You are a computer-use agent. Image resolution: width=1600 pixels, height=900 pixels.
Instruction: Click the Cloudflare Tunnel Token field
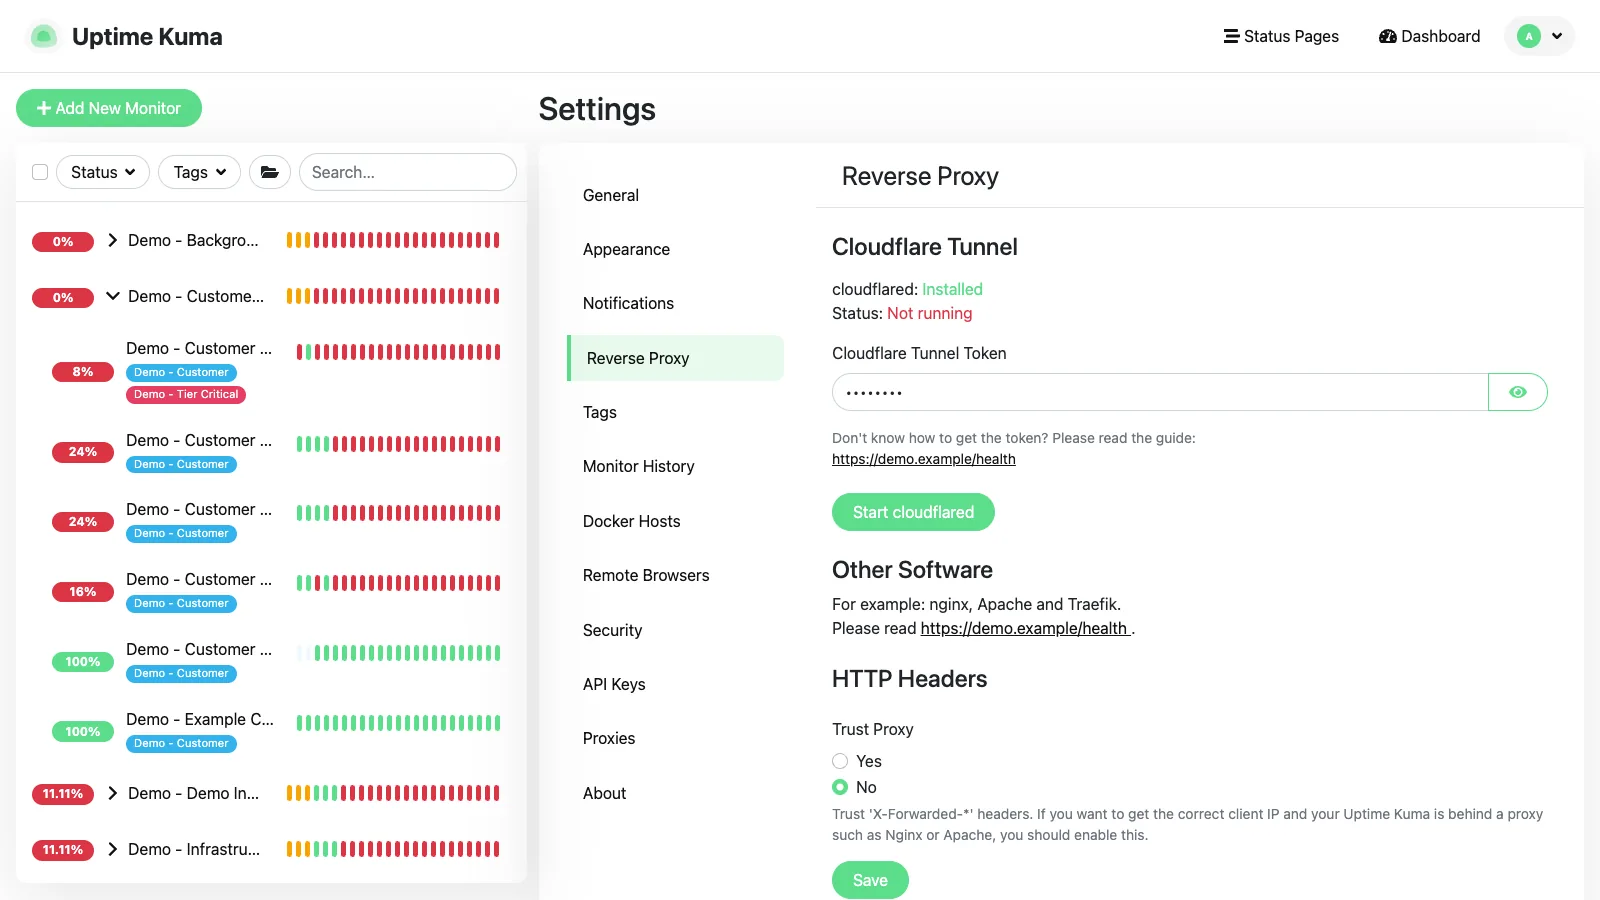point(1160,392)
